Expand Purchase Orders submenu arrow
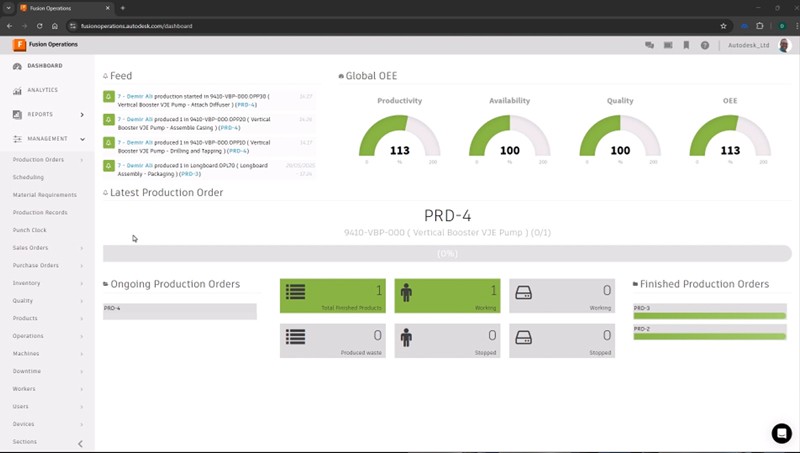This screenshot has width=800, height=453. coord(82,266)
